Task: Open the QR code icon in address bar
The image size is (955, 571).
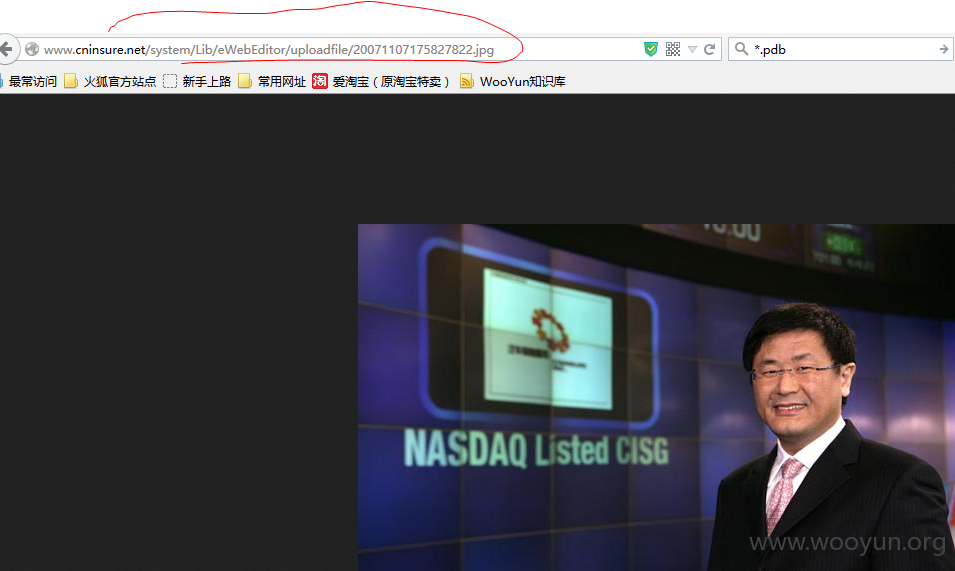Action: (x=673, y=49)
